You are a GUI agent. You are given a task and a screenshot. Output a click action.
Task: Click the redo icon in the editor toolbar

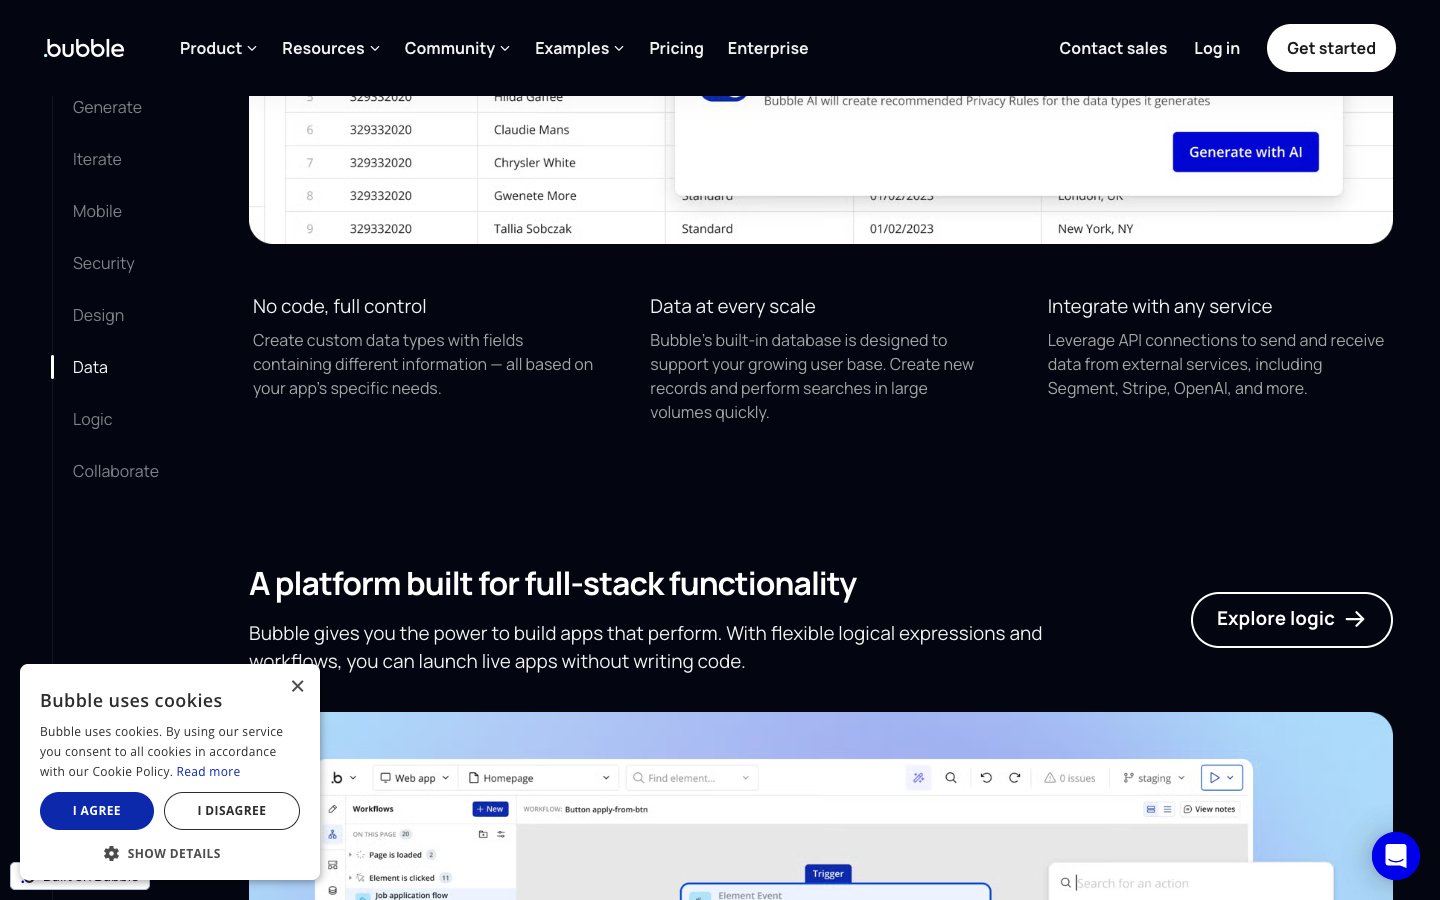[1014, 778]
